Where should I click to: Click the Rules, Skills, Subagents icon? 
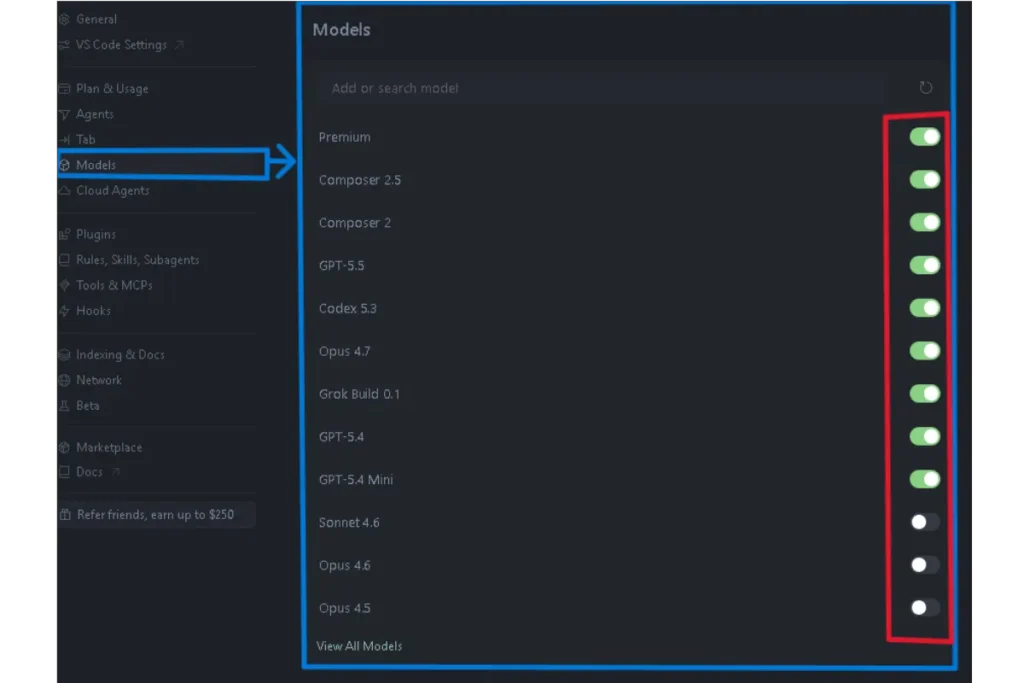[65, 260]
